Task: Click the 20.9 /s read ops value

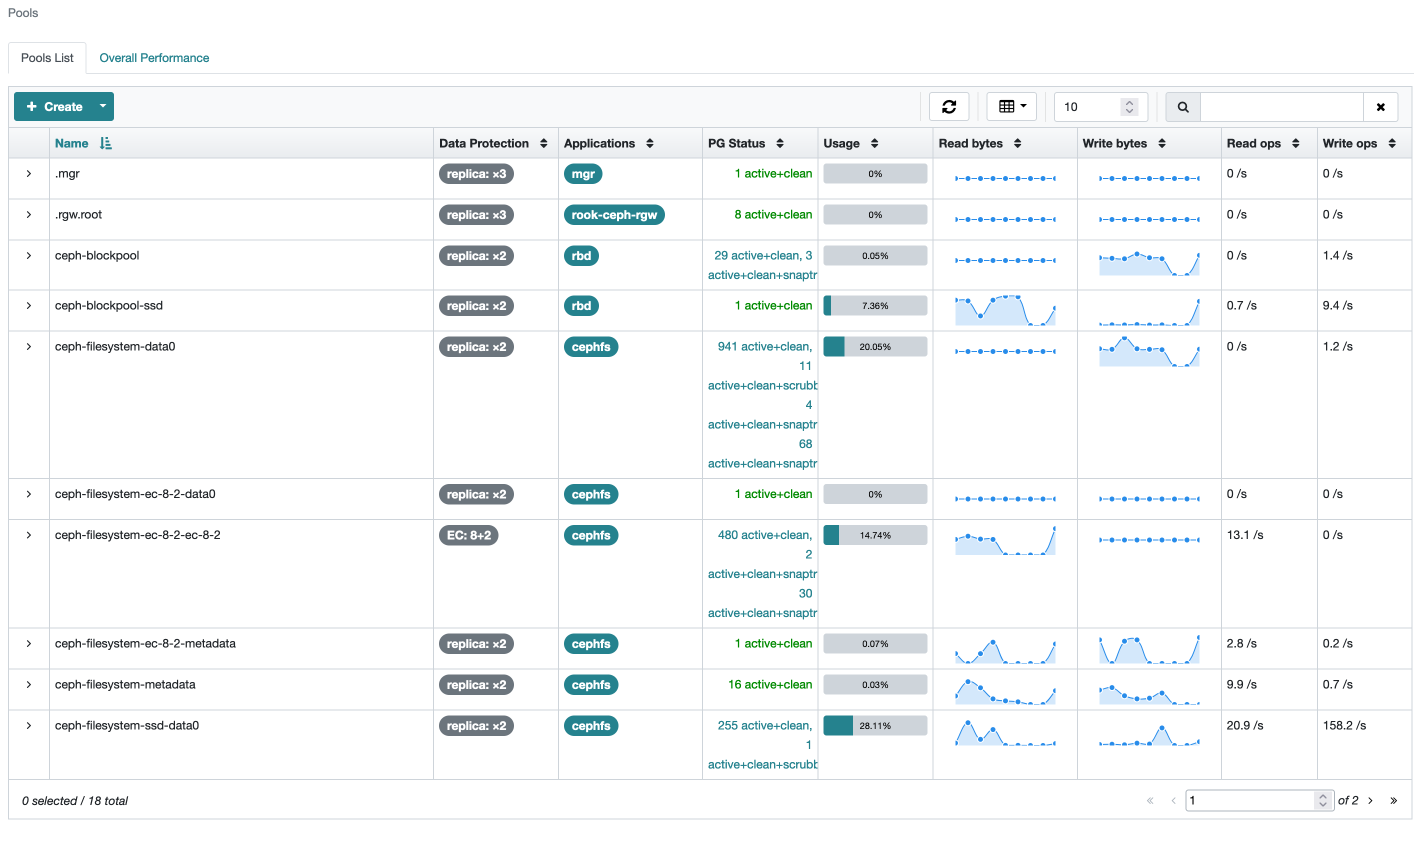Action: click(x=1245, y=726)
